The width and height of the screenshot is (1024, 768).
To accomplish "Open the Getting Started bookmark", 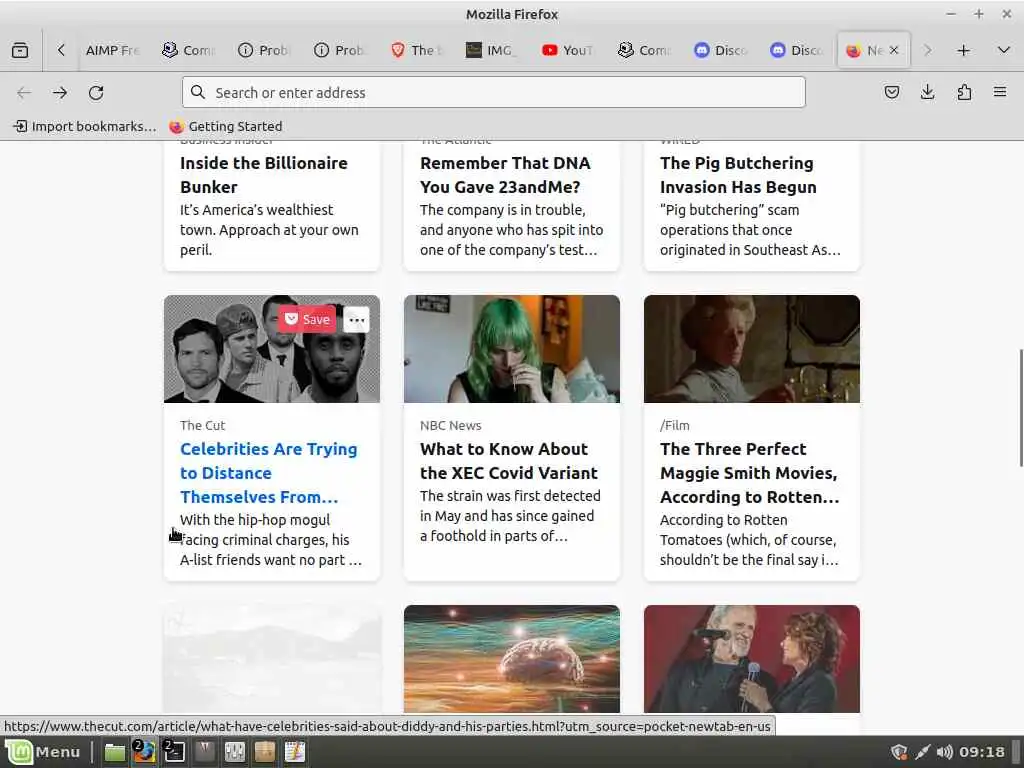I will pyautogui.click(x=226, y=126).
